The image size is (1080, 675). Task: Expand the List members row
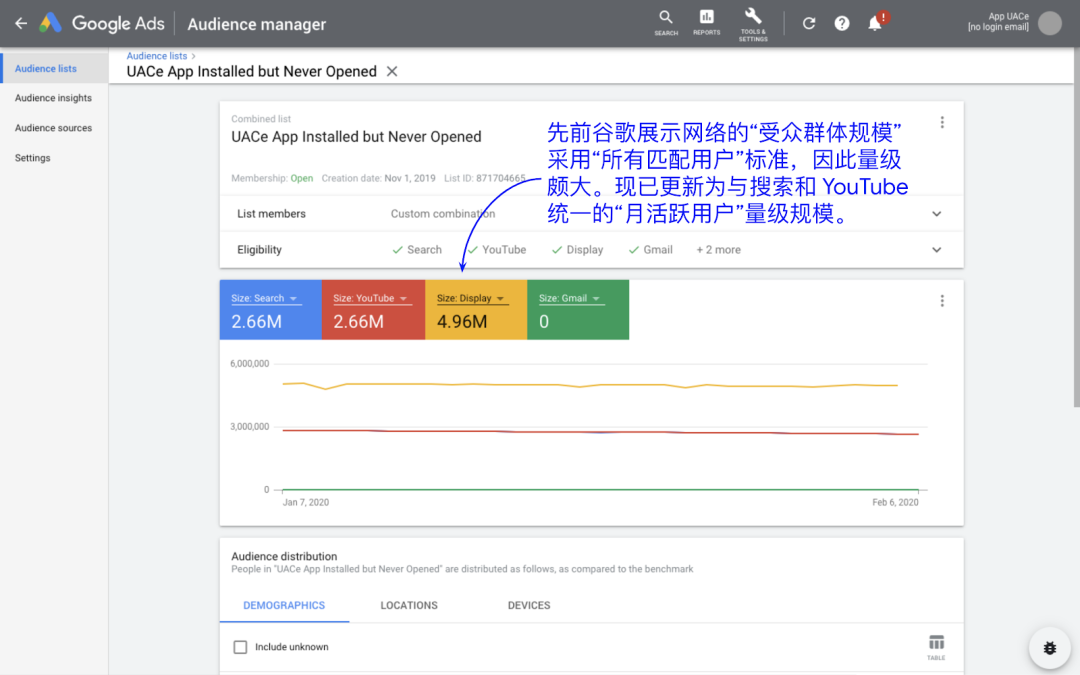click(936, 214)
